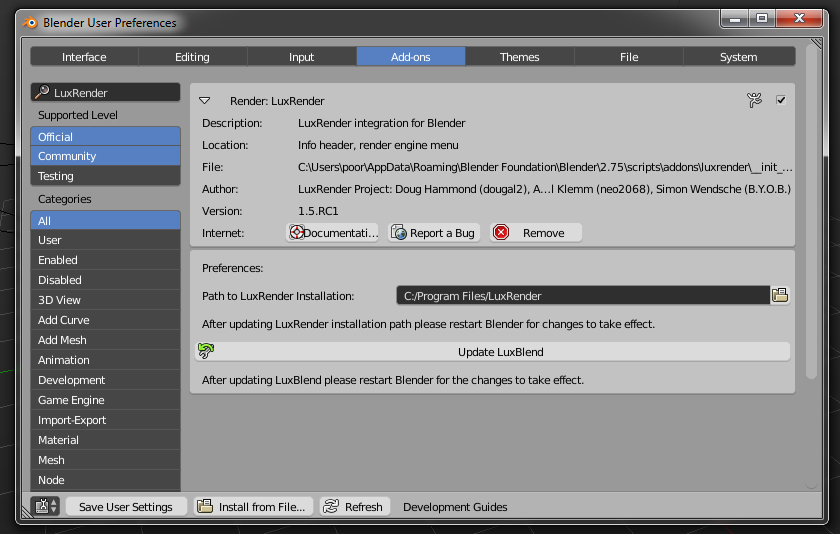Click the community support figure icon

(754, 100)
